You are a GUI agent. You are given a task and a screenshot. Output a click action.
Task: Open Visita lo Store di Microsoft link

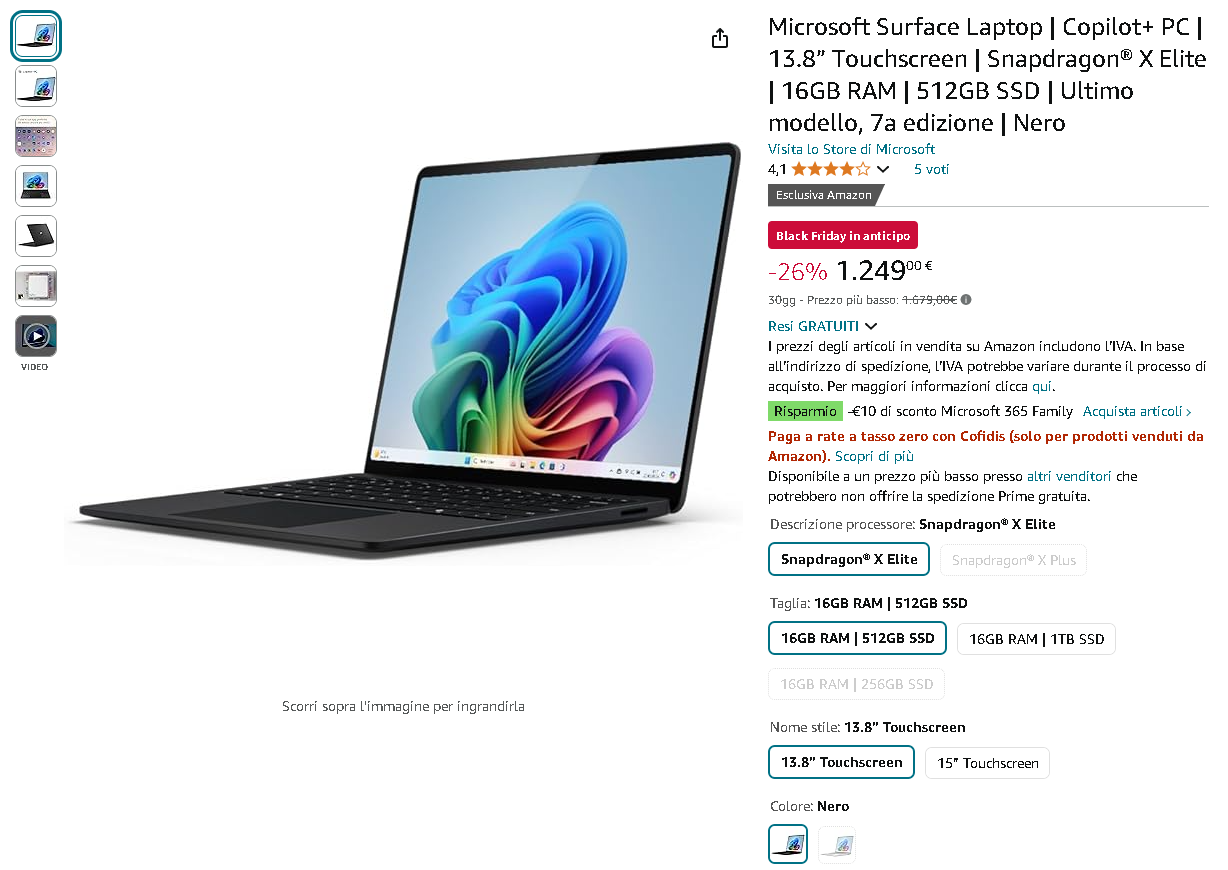click(852, 149)
